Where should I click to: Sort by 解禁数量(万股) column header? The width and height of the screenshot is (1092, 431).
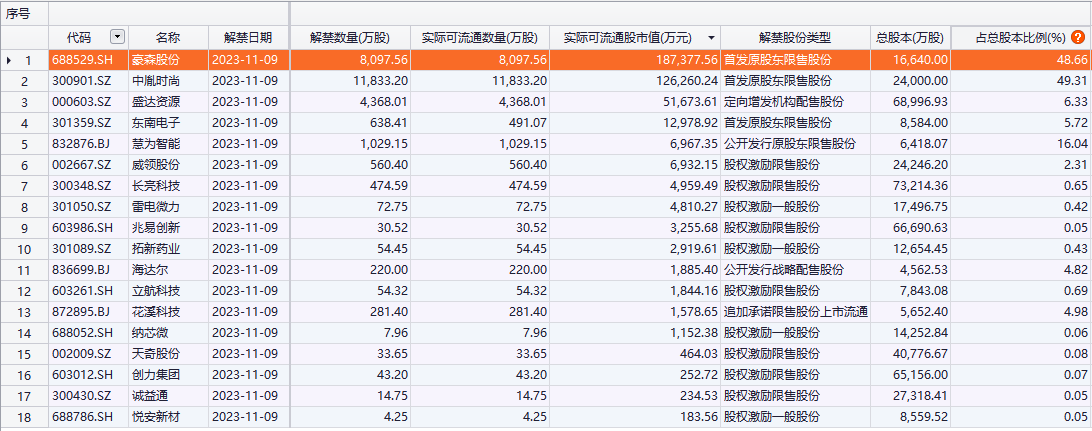coord(349,38)
